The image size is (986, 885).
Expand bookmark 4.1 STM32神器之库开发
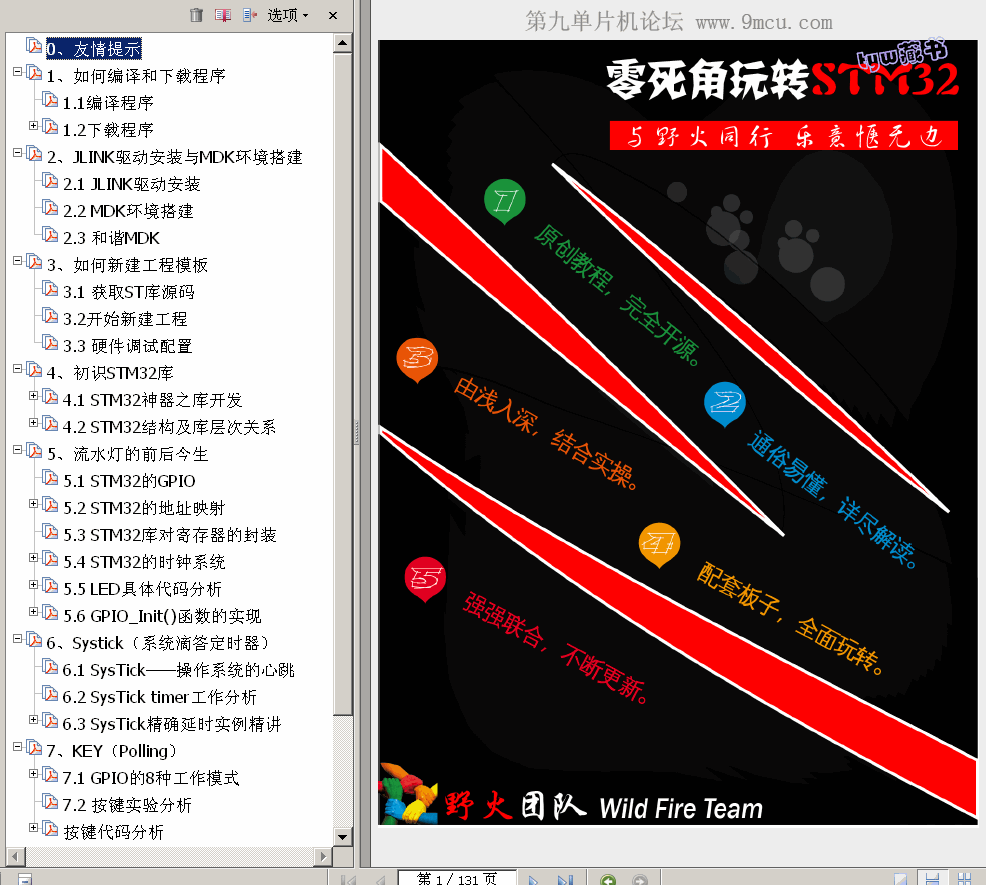tap(34, 396)
